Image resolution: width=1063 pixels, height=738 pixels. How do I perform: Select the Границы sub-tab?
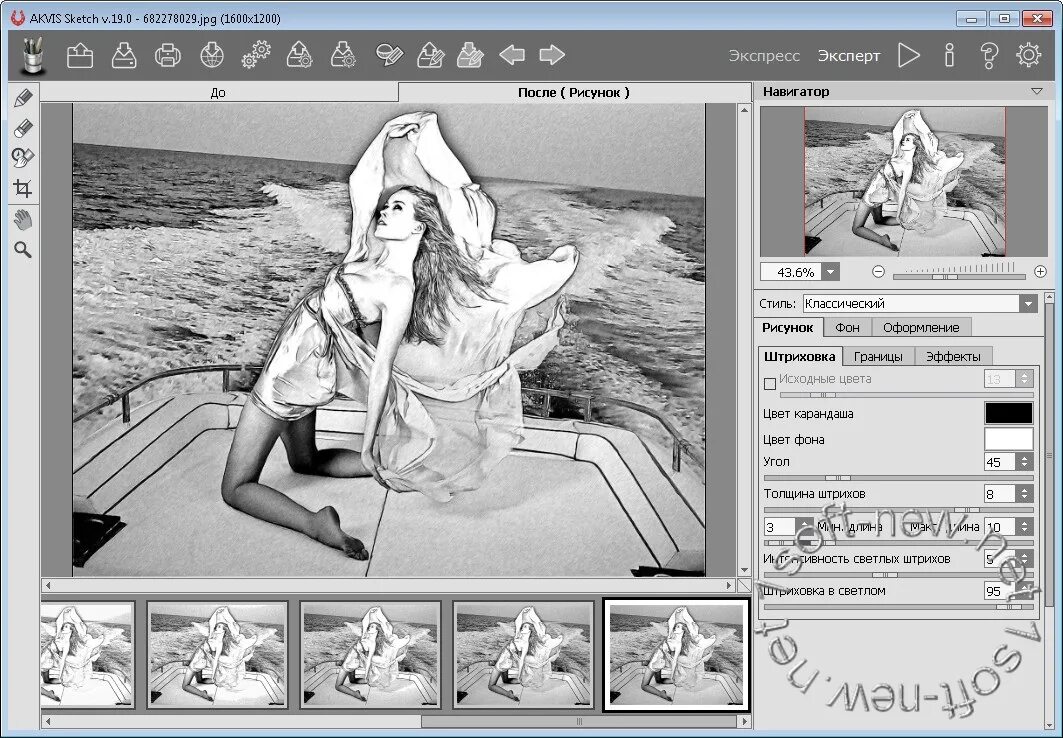(878, 356)
